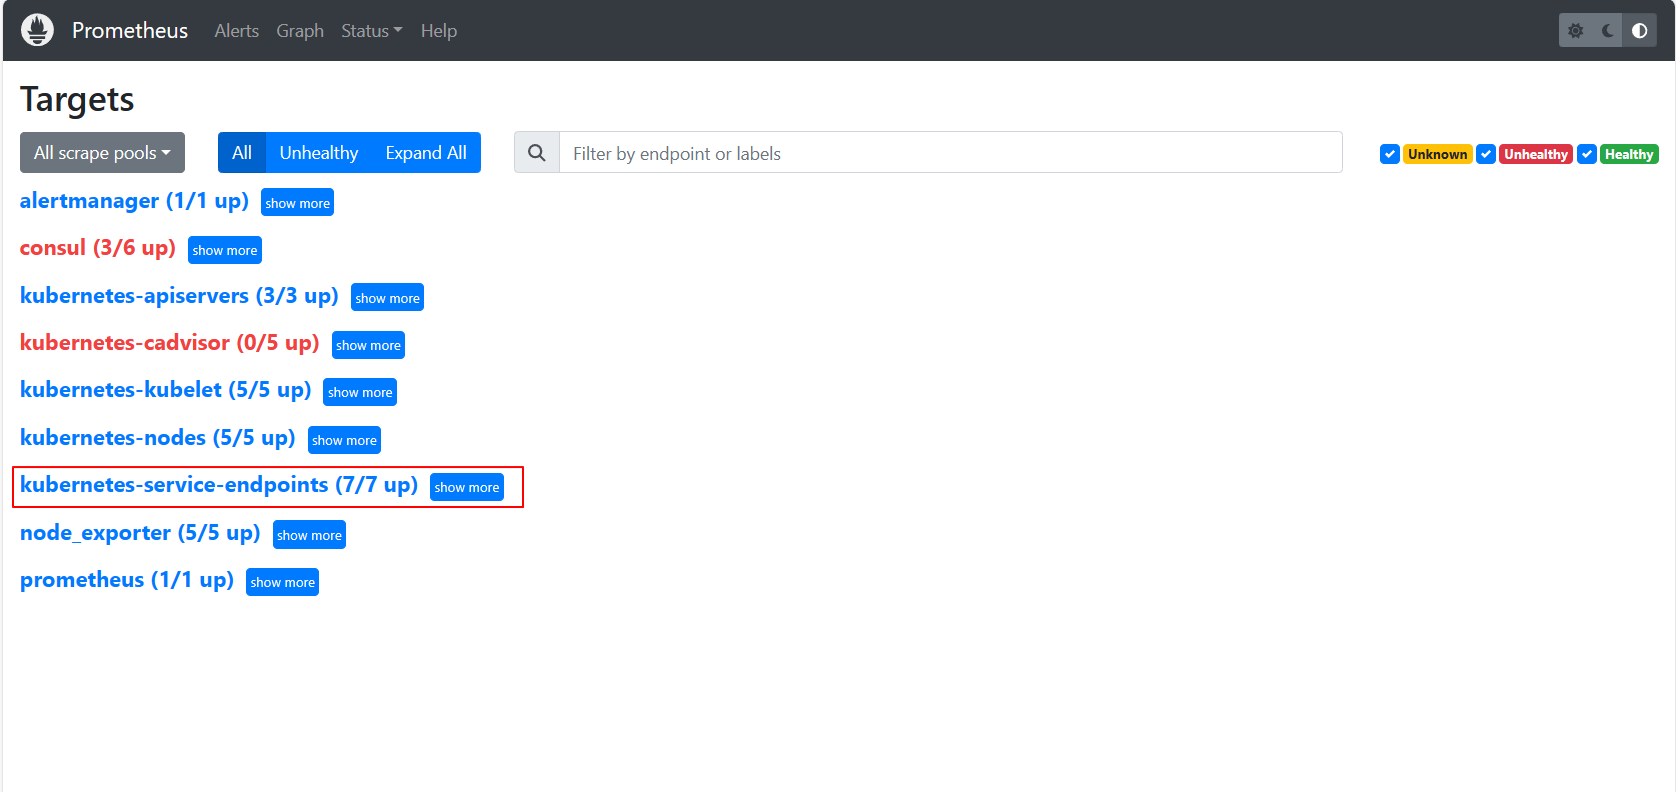Image resolution: width=1676 pixels, height=792 pixels.
Task: Open the consul (3/6 up) pool link
Action: click(98, 248)
